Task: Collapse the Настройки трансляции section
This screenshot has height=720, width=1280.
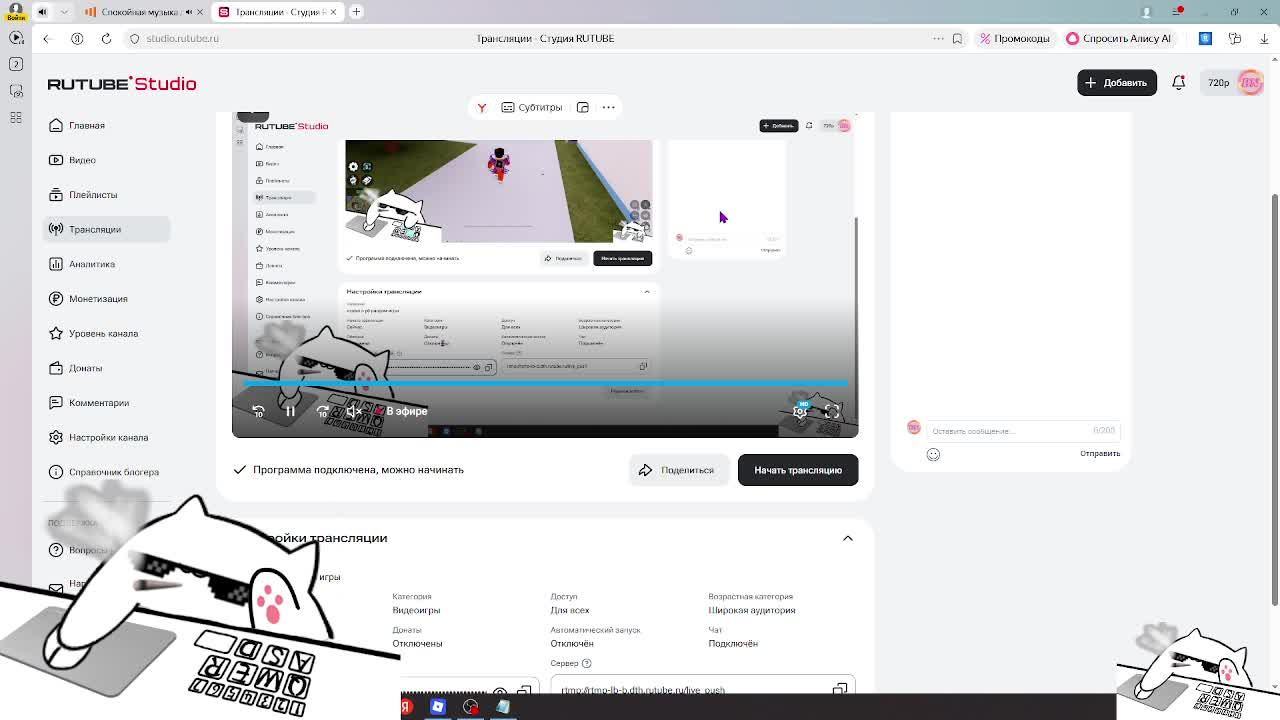Action: (848, 538)
